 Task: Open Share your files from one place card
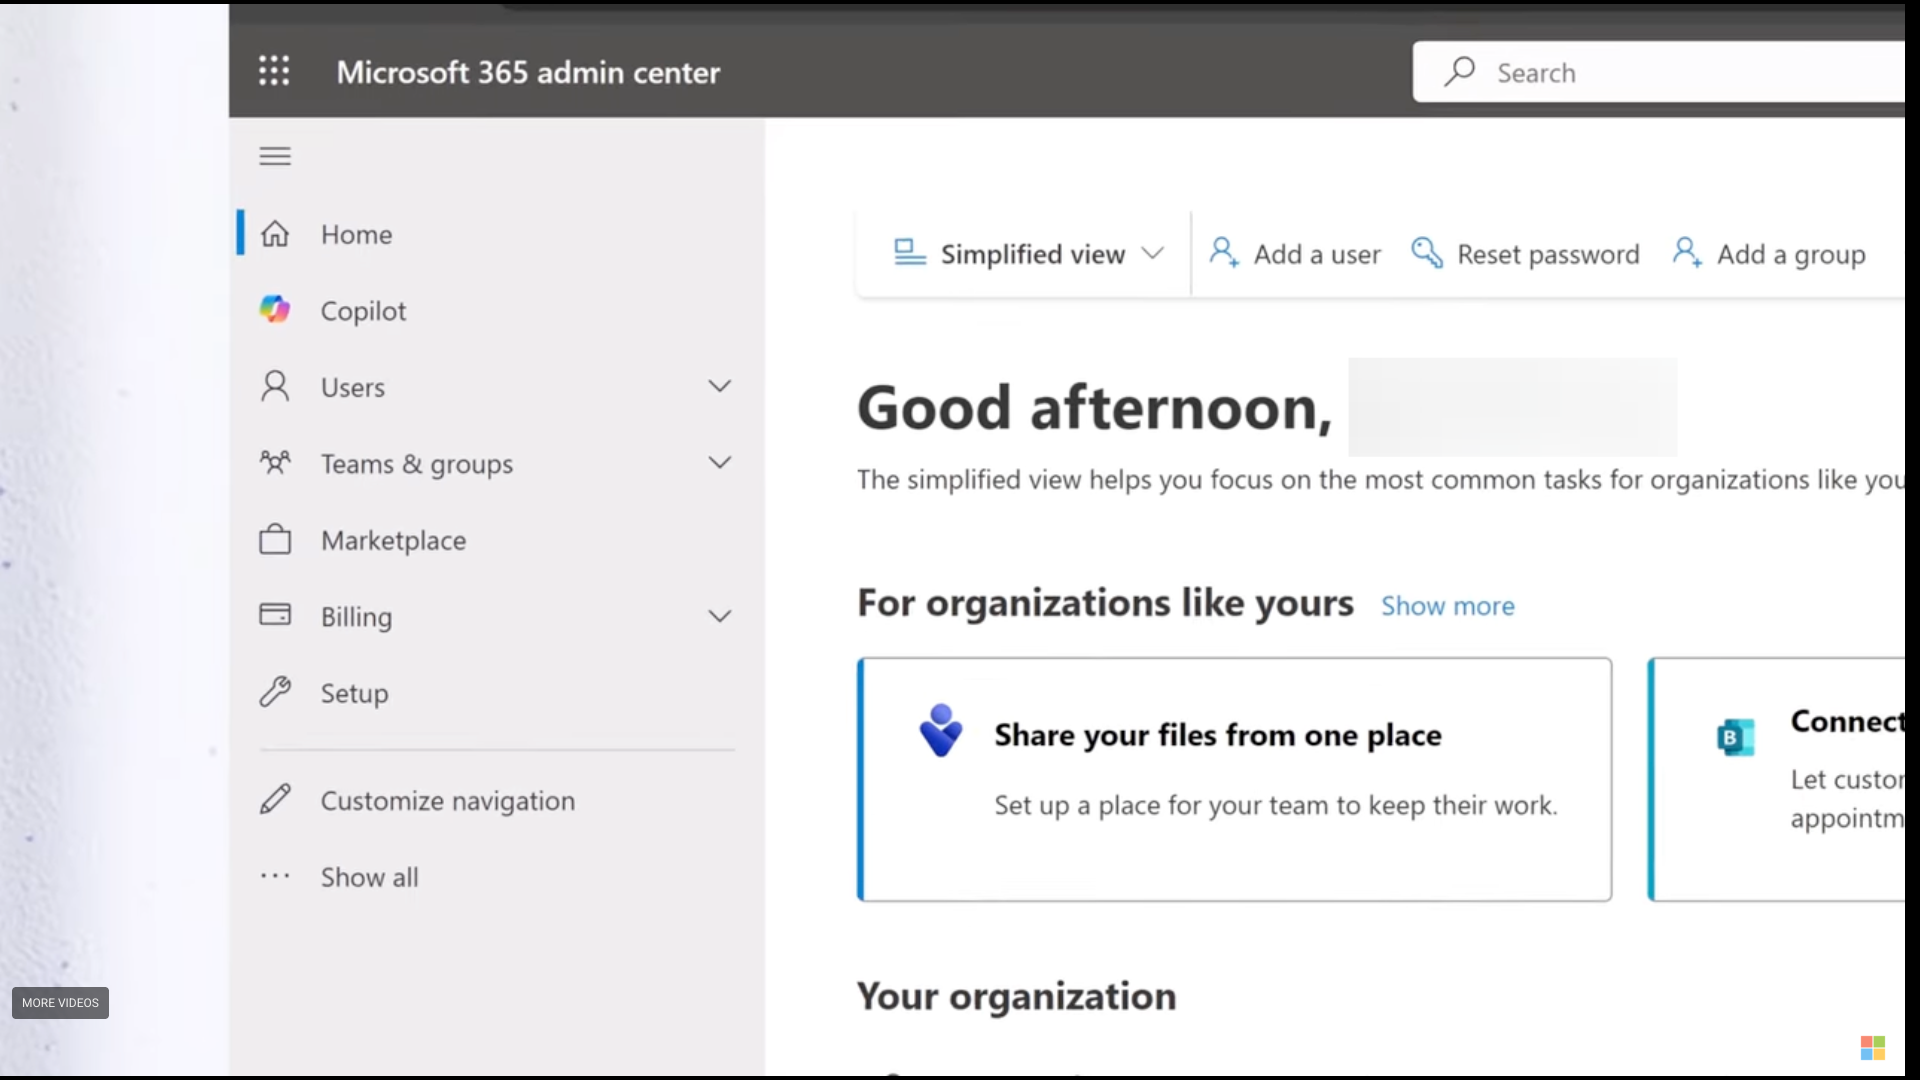(1234, 779)
